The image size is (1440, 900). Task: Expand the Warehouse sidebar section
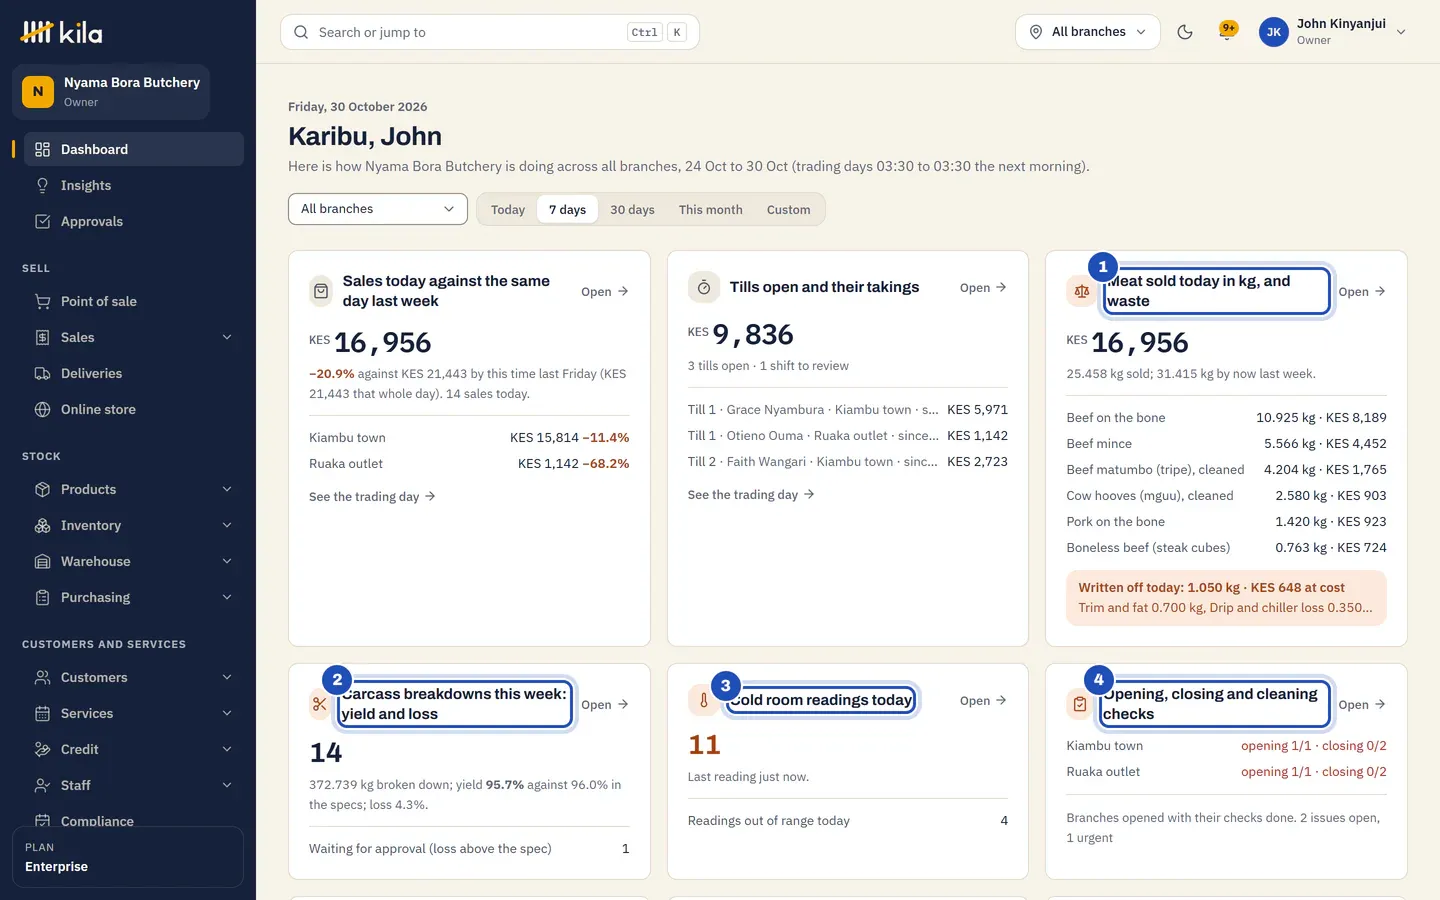pos(134,561)
